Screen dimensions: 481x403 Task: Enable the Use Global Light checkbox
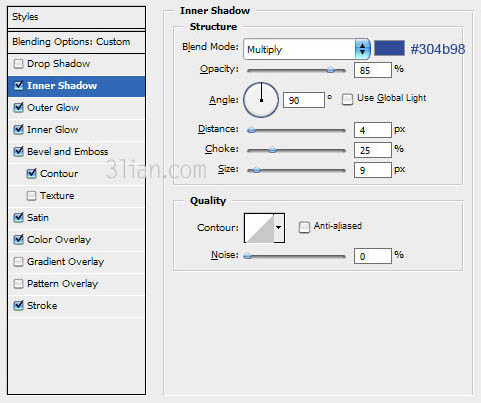tap(347, 99)
